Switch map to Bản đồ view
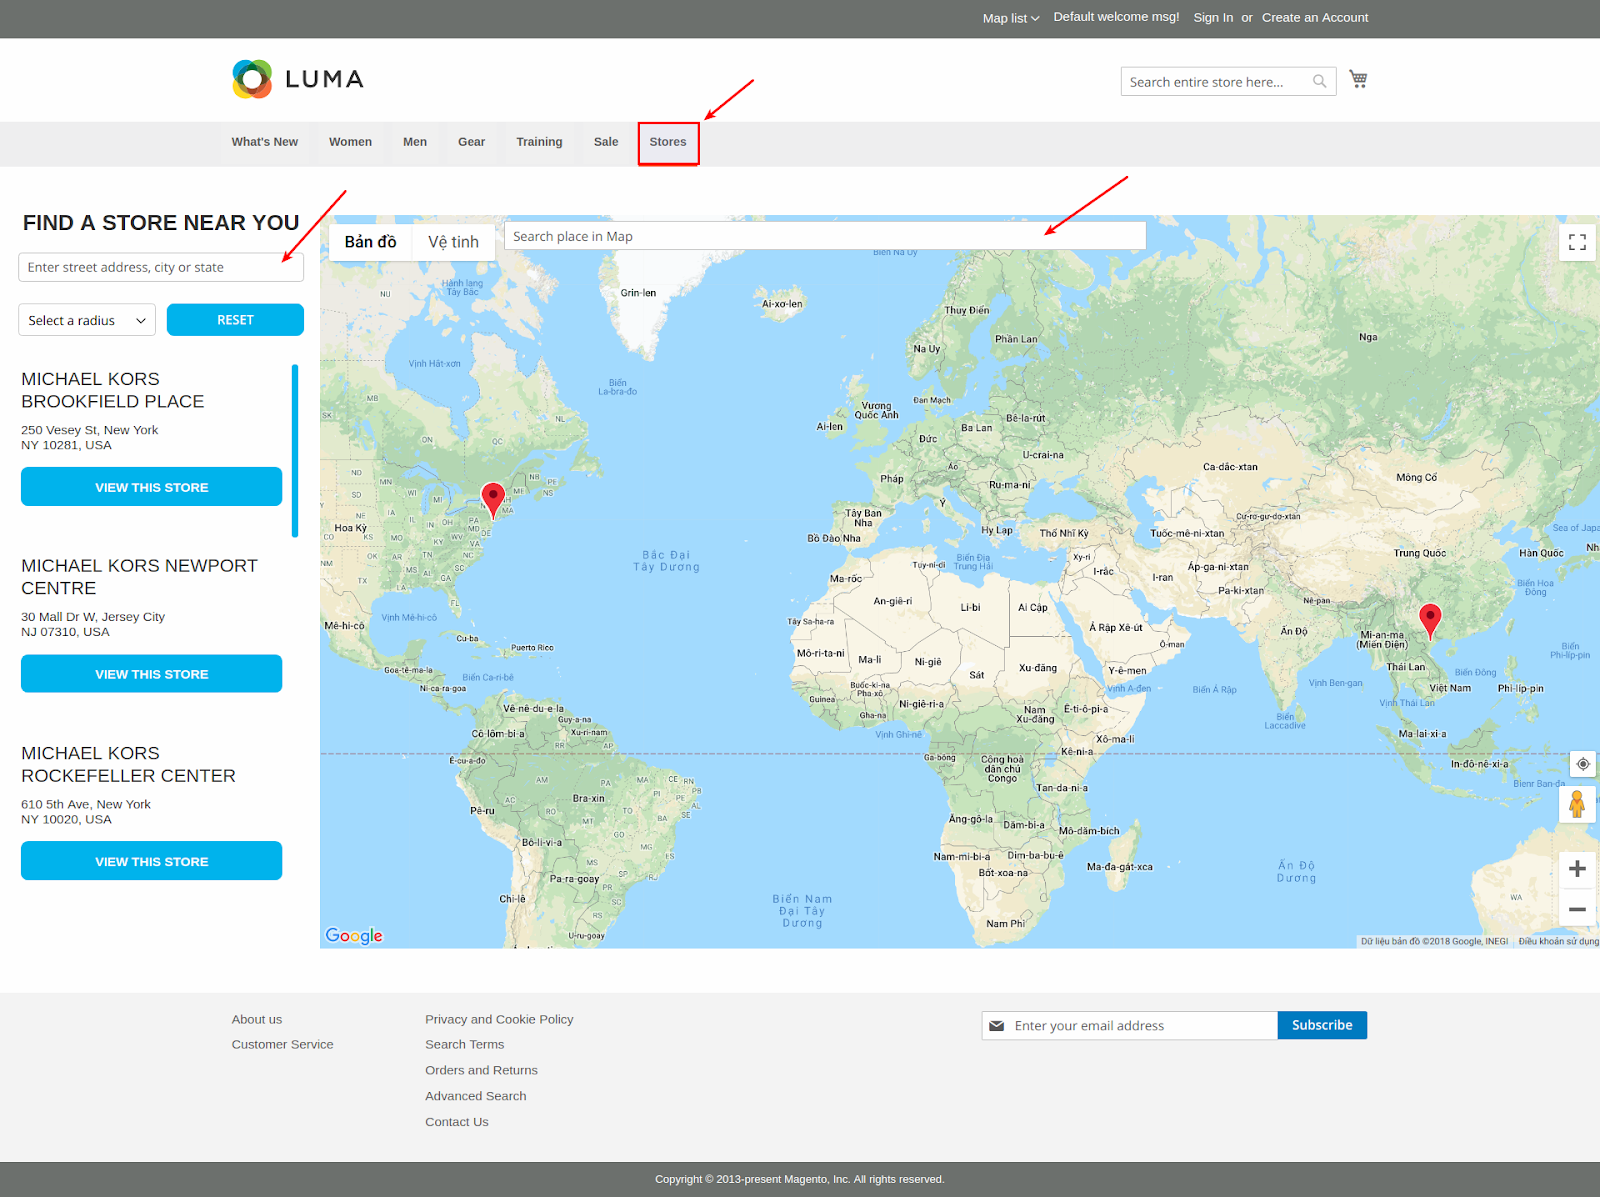 370,241
